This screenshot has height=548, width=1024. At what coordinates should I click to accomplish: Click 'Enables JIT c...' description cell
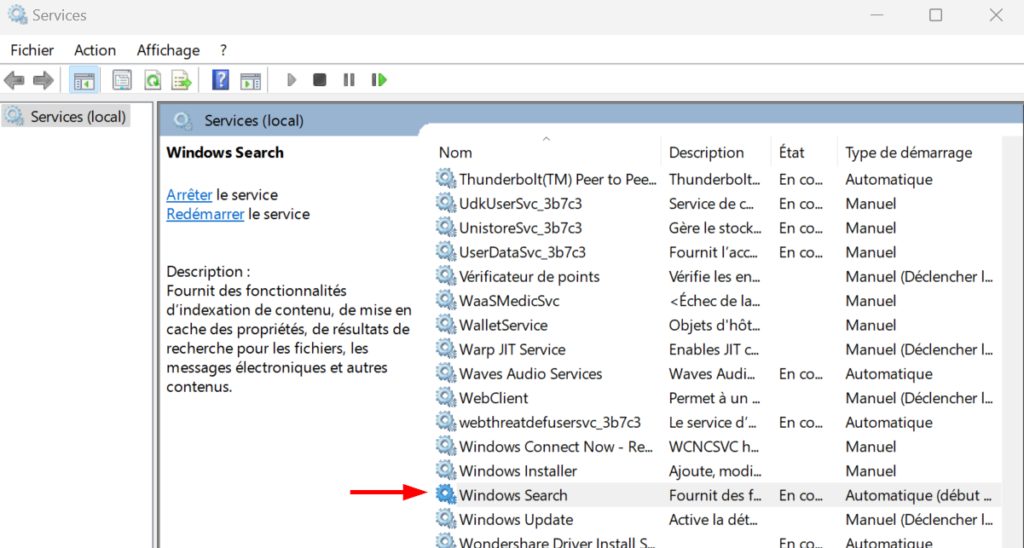coord(714,349)
